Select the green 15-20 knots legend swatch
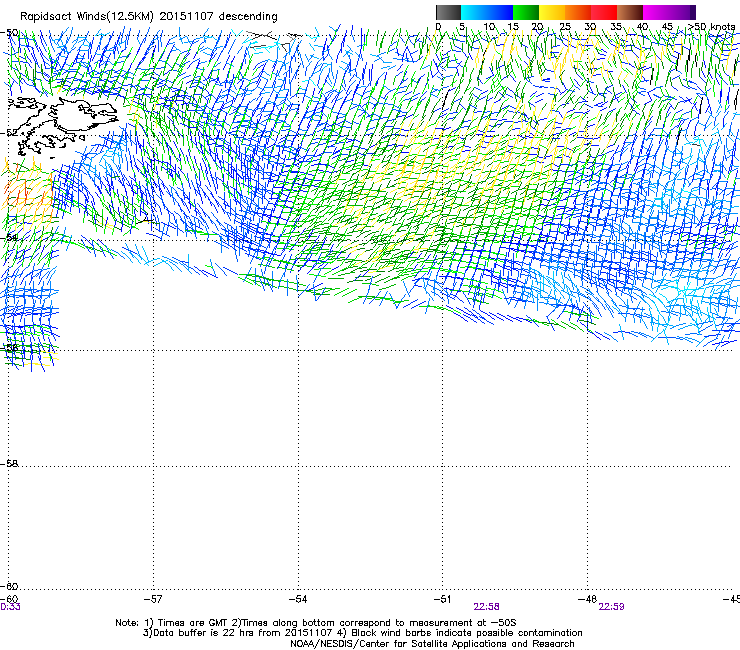740x650 pixels. click(526, 12)
